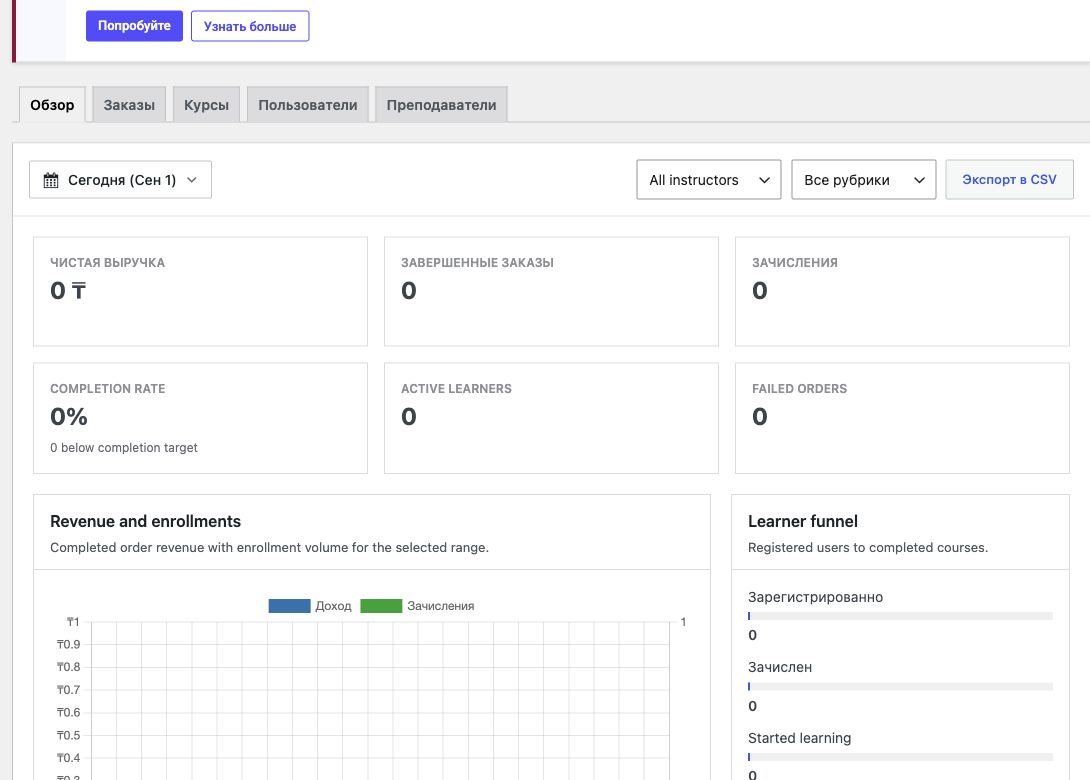Select the Завершенные заказы metric card
Screen dimensions: 1090x780
tap(551, 291)
